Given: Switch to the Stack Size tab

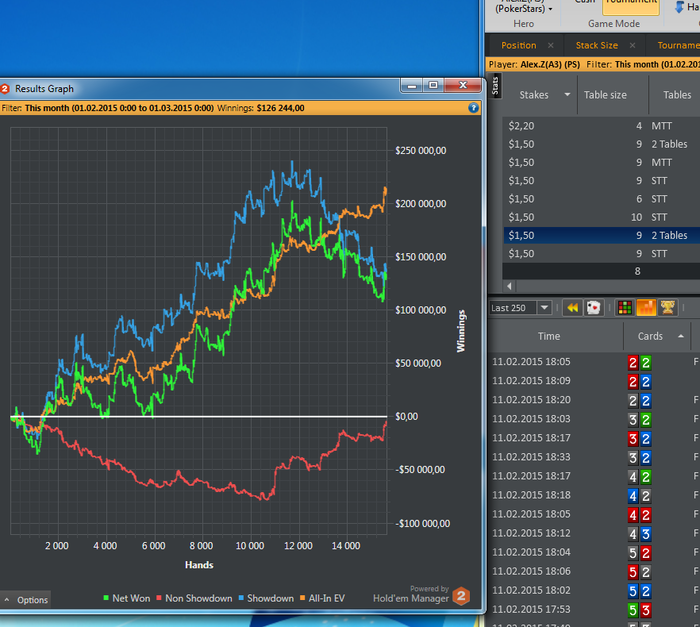Looking at the screenshot, I should tap(596, 45).
